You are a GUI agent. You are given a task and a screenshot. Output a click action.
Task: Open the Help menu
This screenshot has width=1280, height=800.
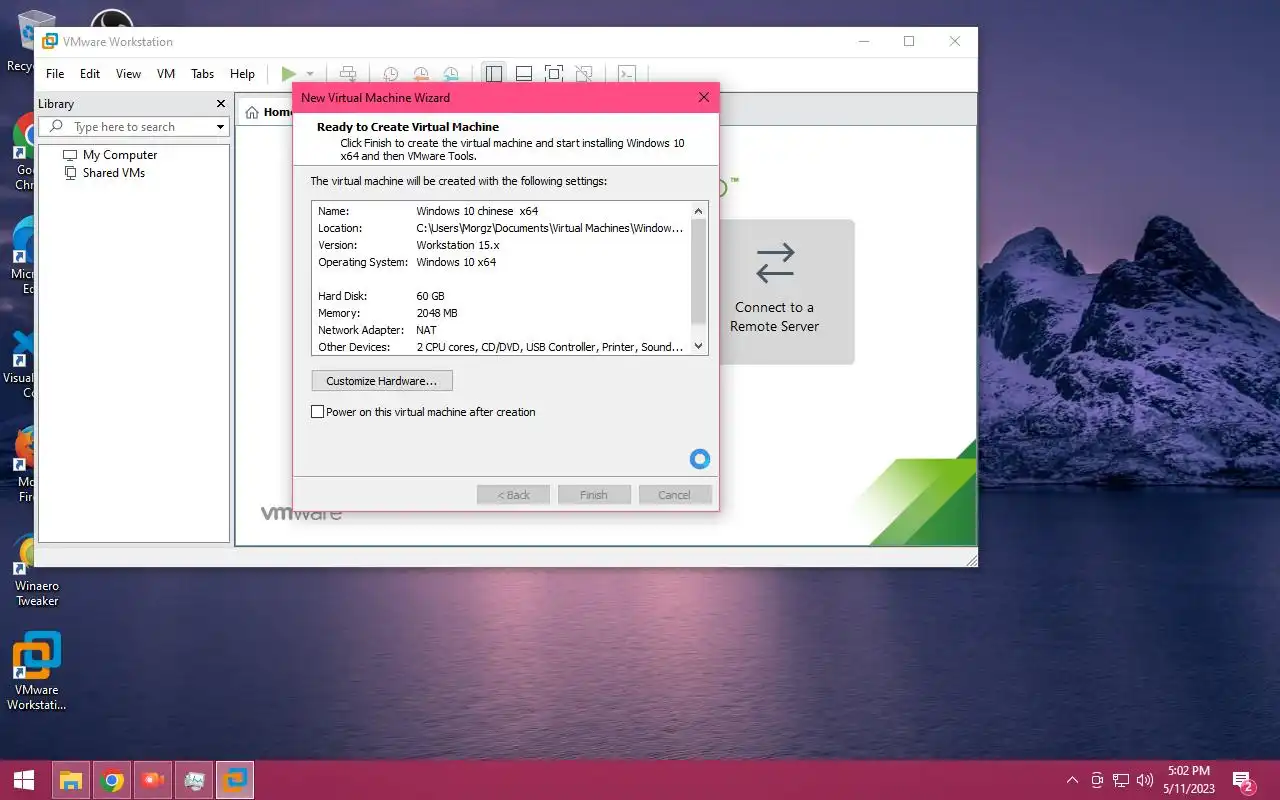tap(242, 74)
